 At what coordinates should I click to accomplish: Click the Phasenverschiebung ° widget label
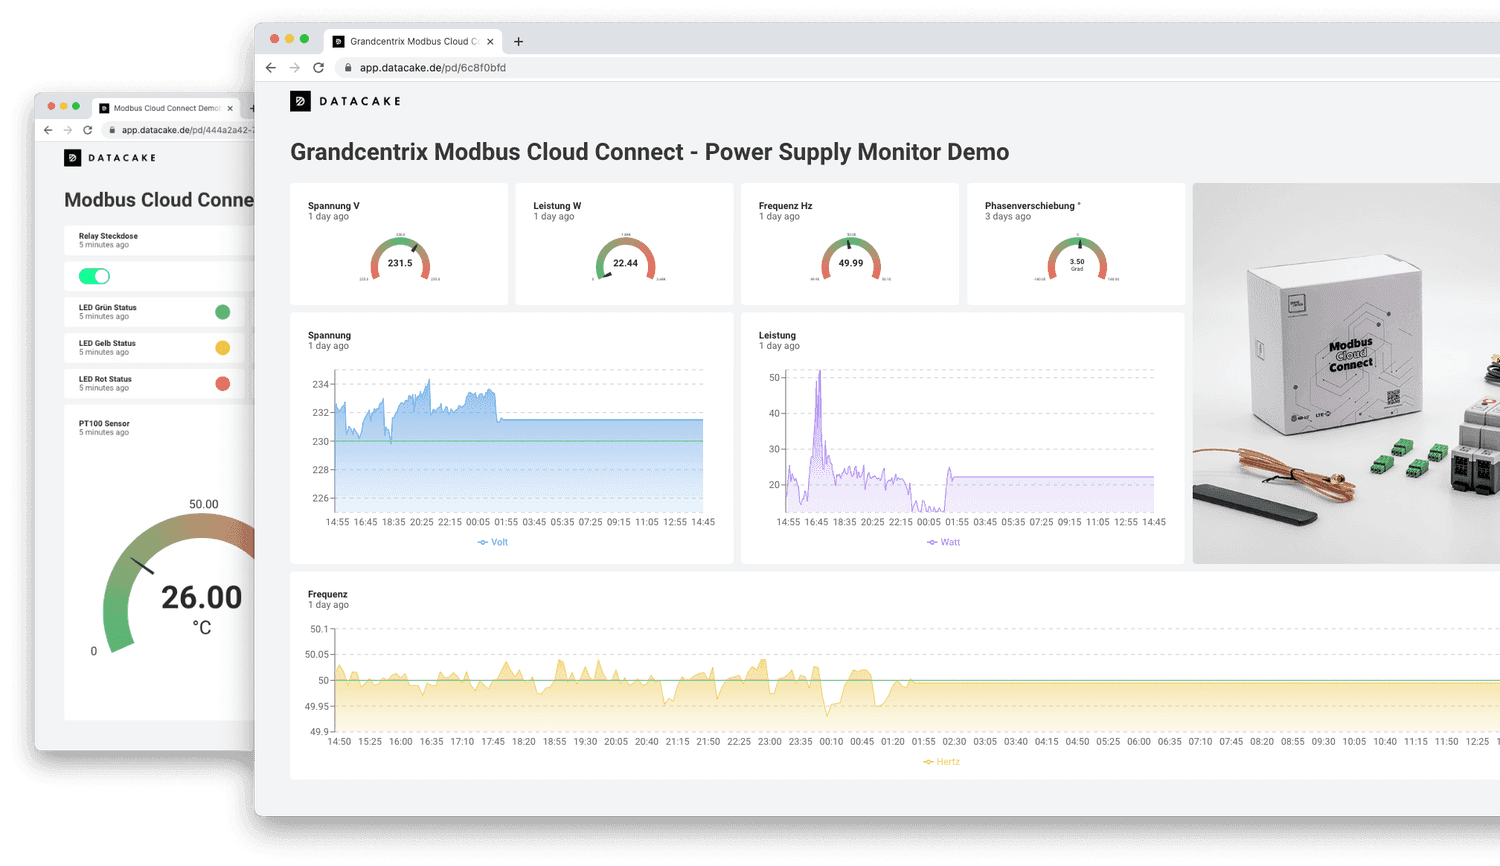pos(1033,206)
